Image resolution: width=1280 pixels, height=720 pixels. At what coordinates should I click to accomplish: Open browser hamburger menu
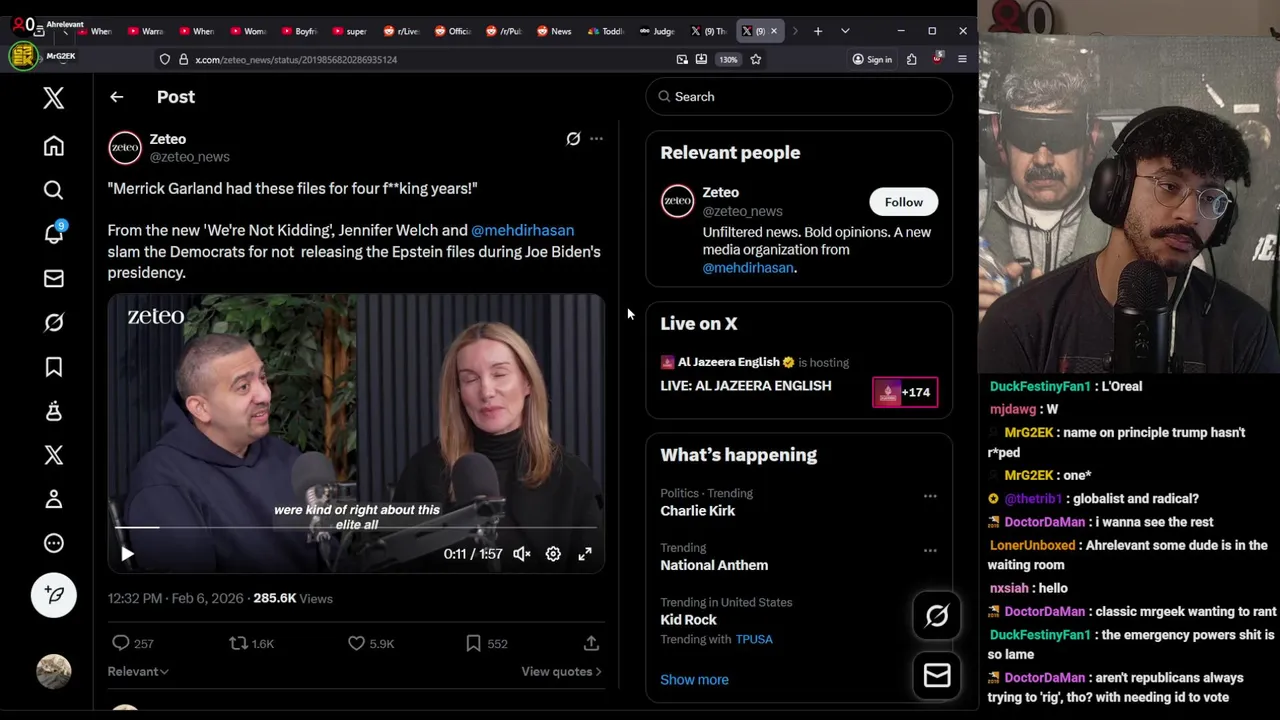pyautogui.click(x=962, y=60)
